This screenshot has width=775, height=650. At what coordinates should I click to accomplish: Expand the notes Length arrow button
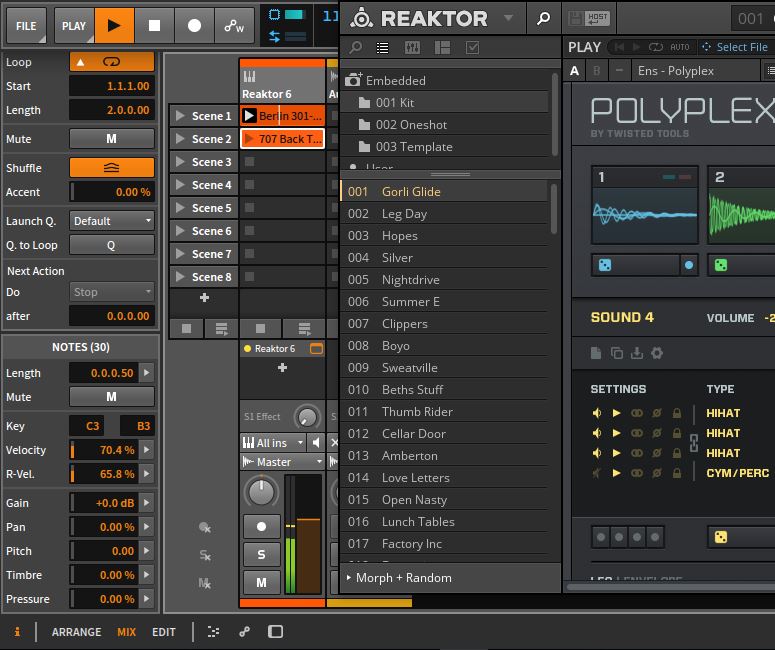pos(147,373)
